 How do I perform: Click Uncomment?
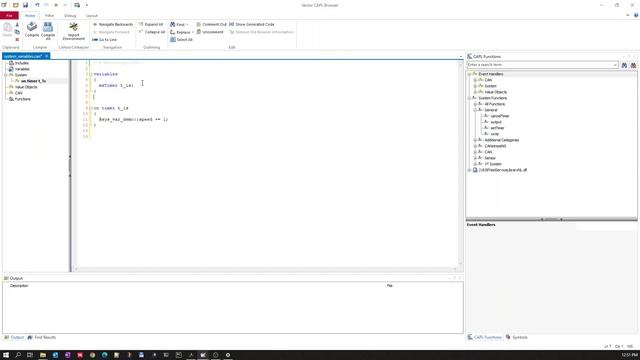210,32
